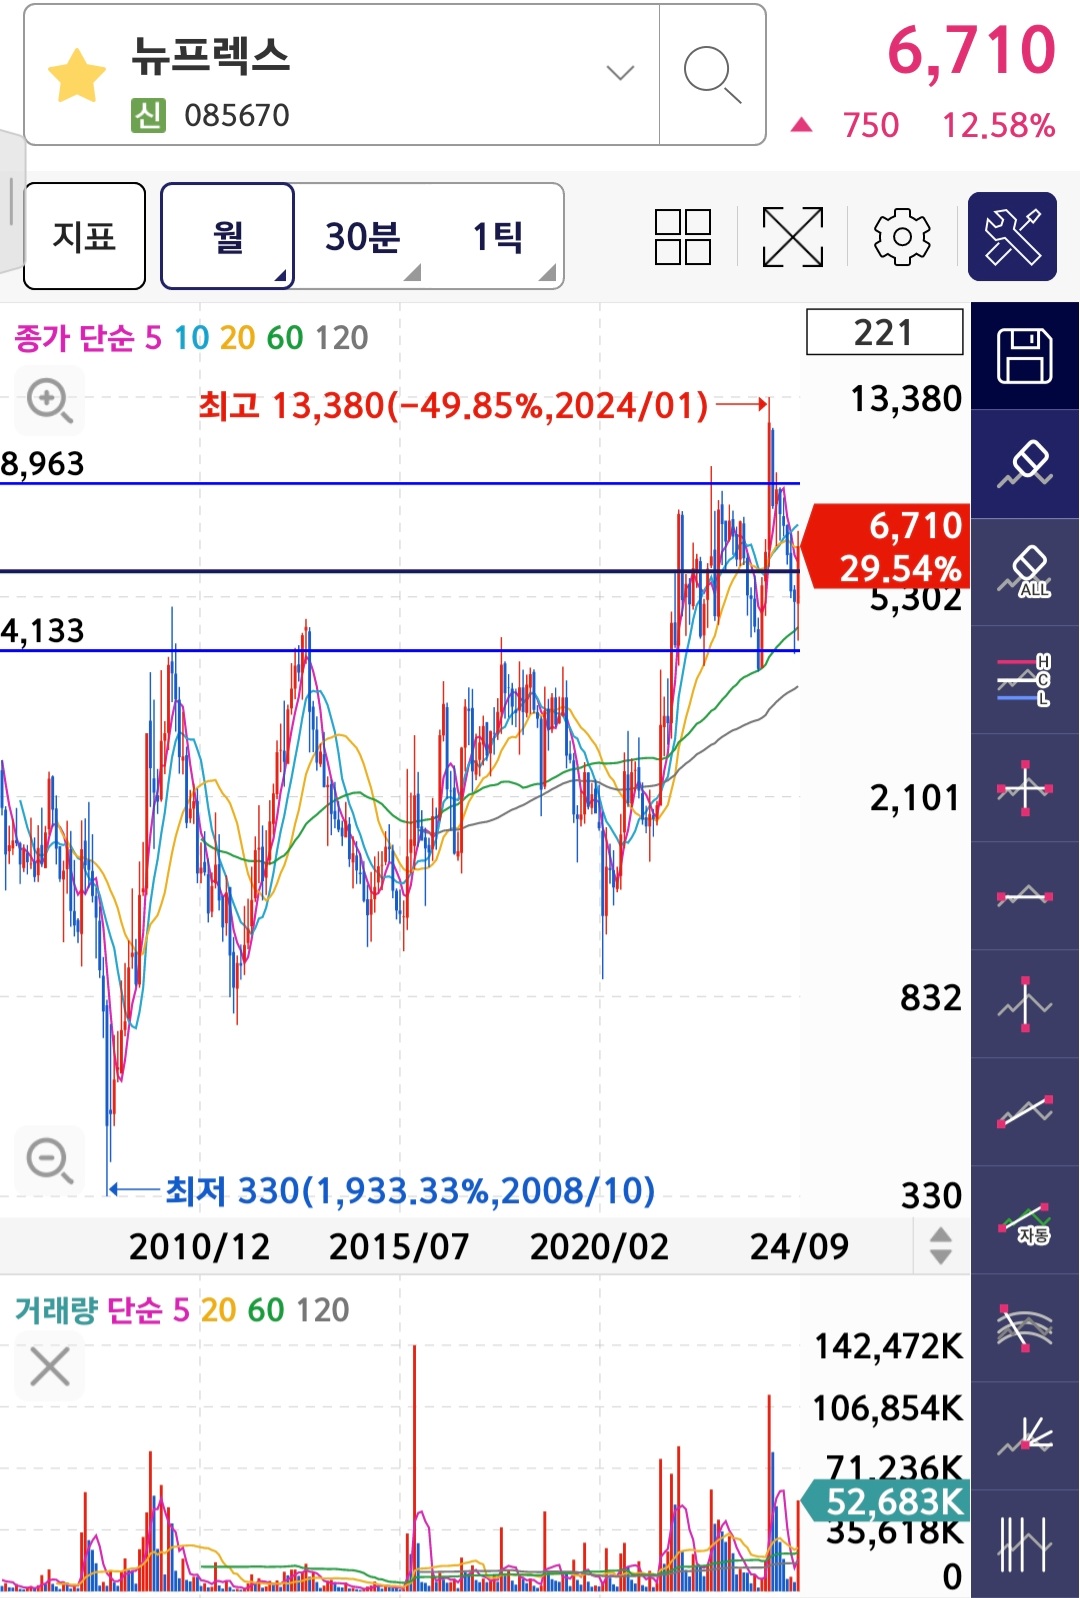Select the HCL horizontal lines tool
The image size is (1080, 1598).
click(1025, 680)
